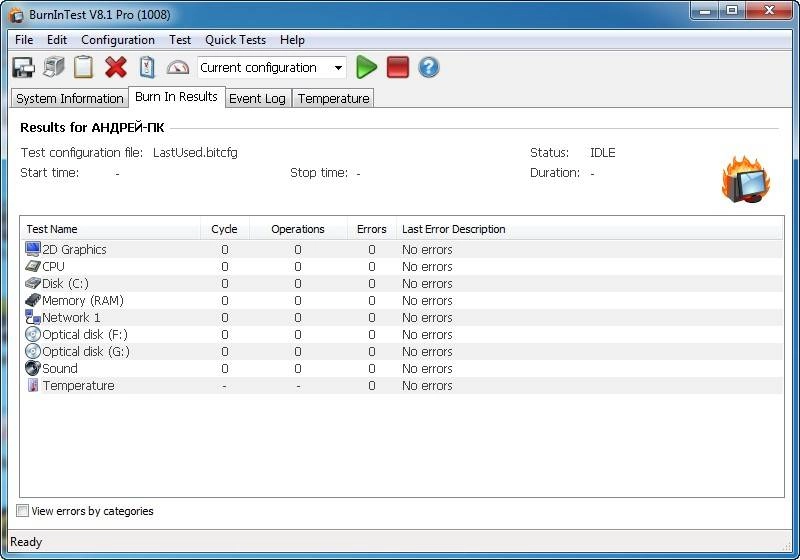Click the flaming computer logo

(745, 180)
